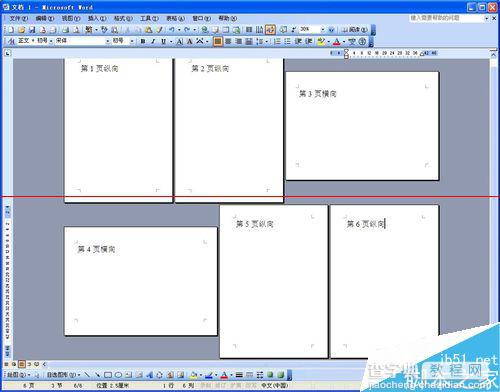Toggle Align Right button
Viewport: 500px width, 392px height.
239,41
